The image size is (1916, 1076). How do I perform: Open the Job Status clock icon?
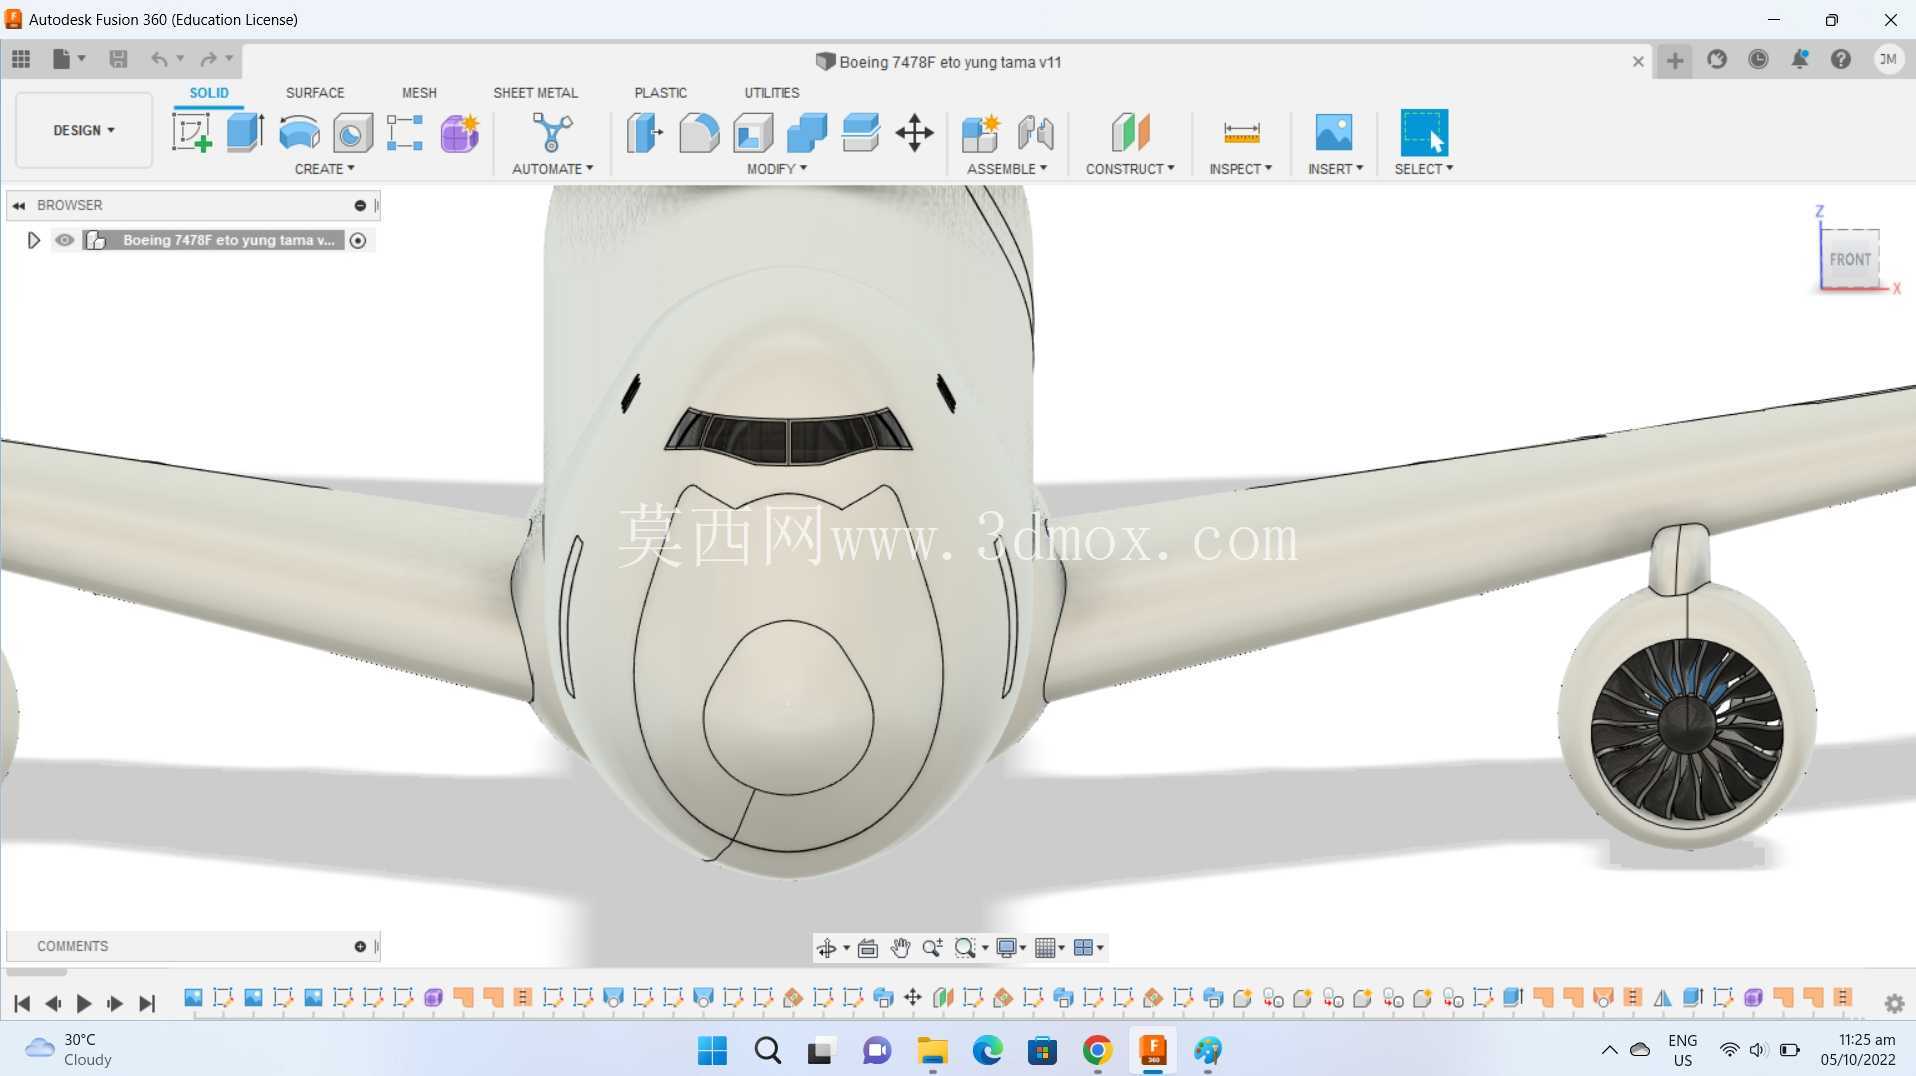coord(1758,60)
